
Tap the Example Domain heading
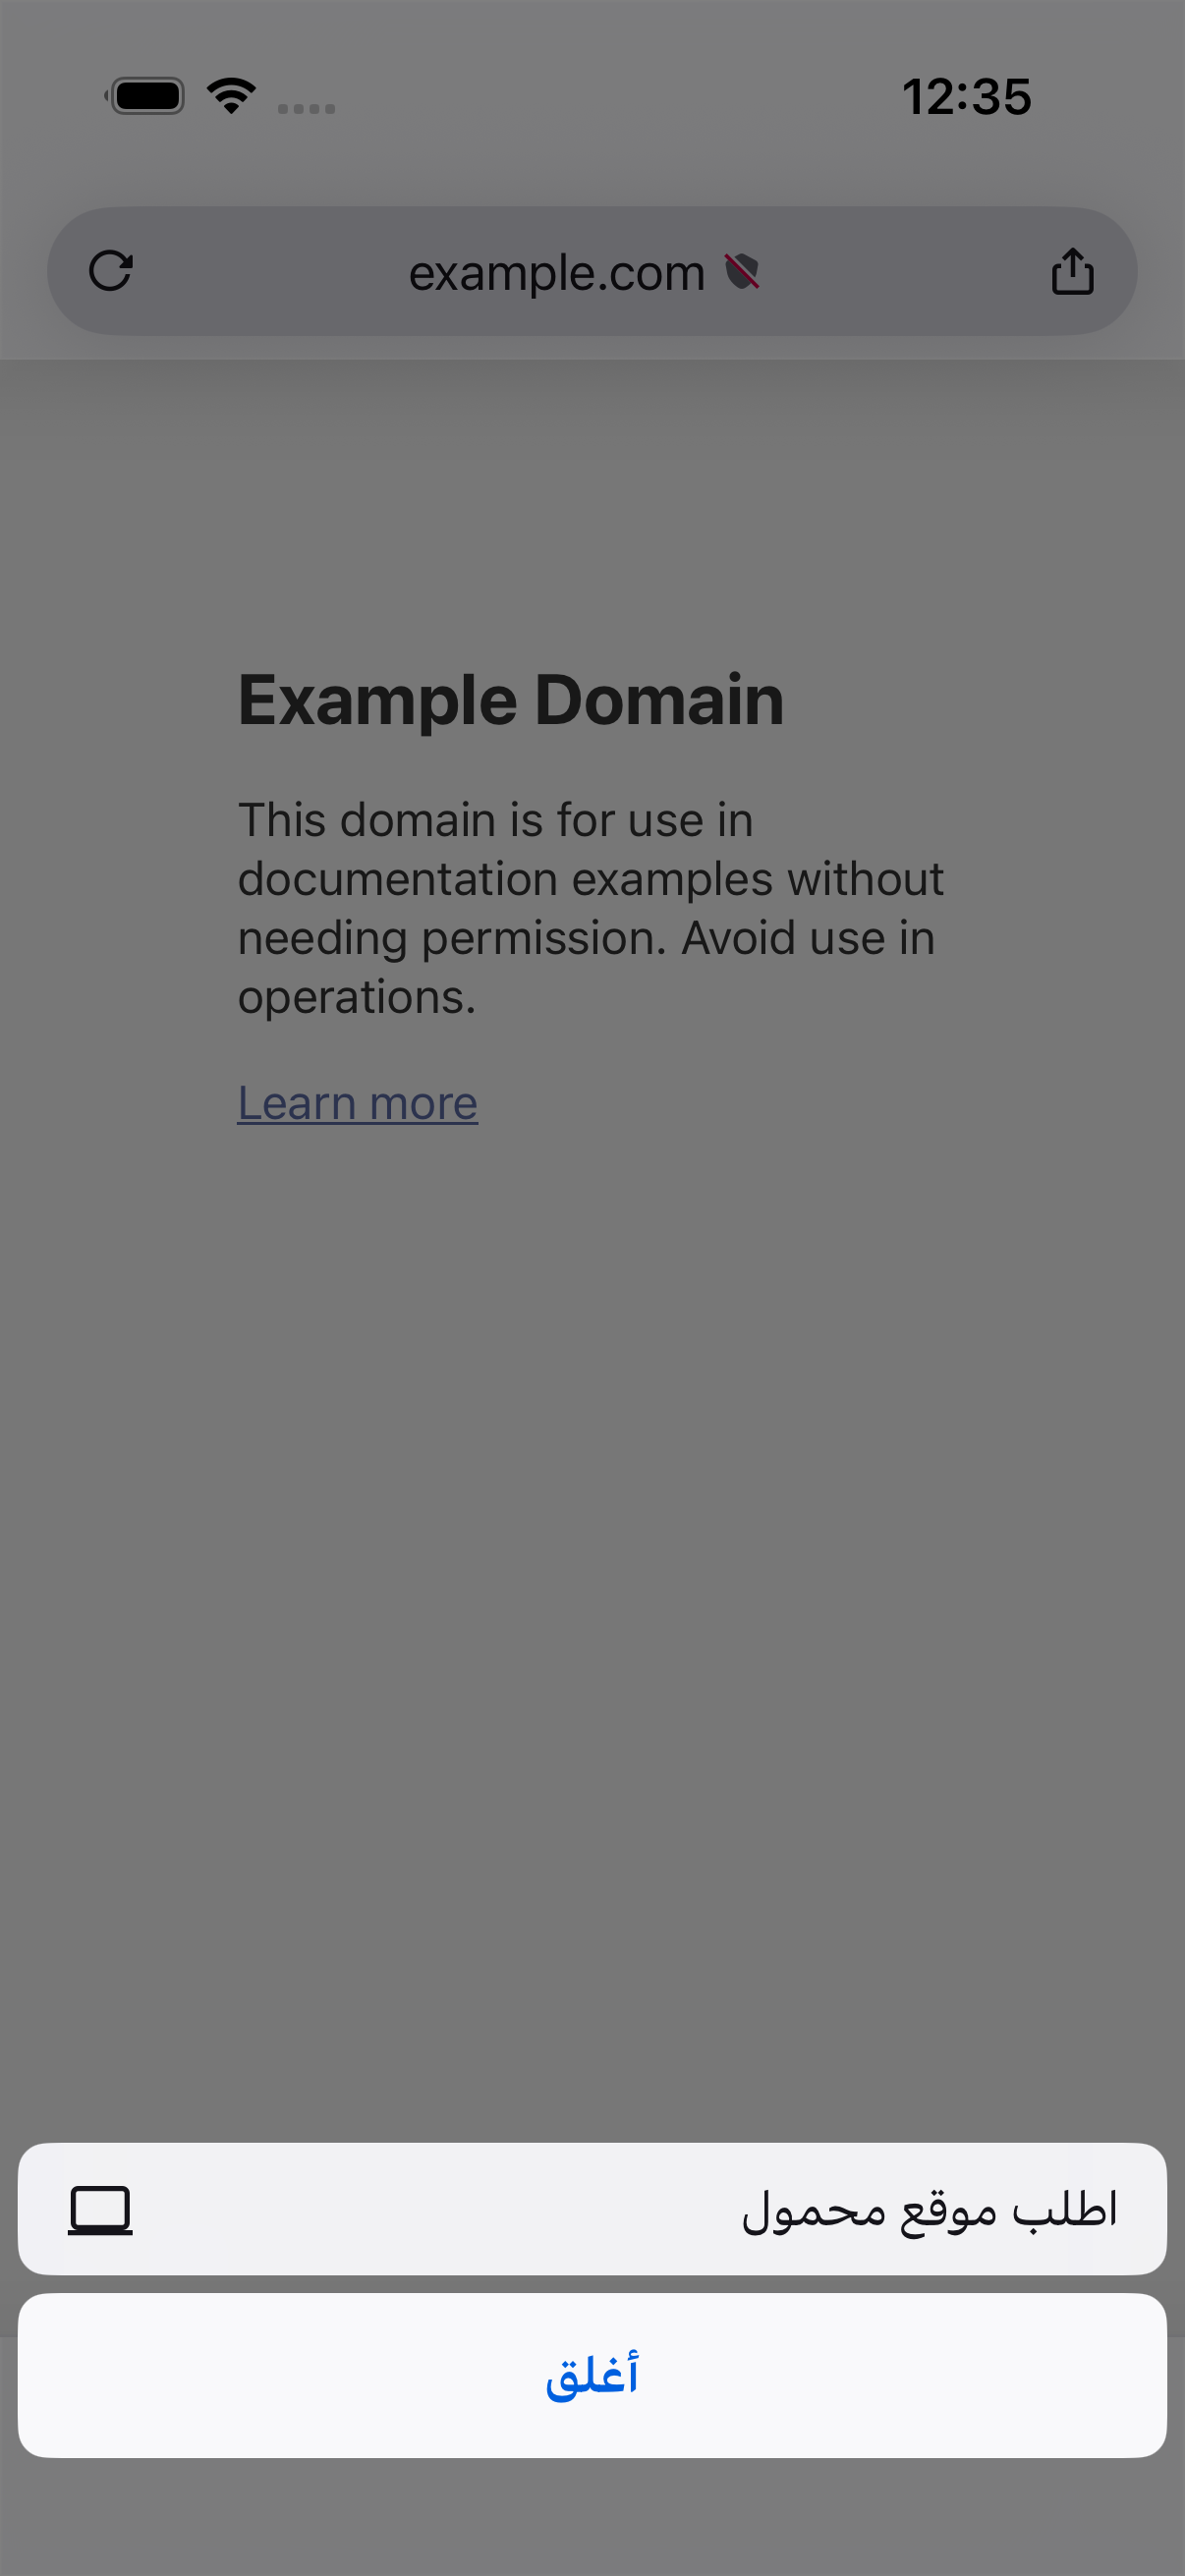(511, 699)
